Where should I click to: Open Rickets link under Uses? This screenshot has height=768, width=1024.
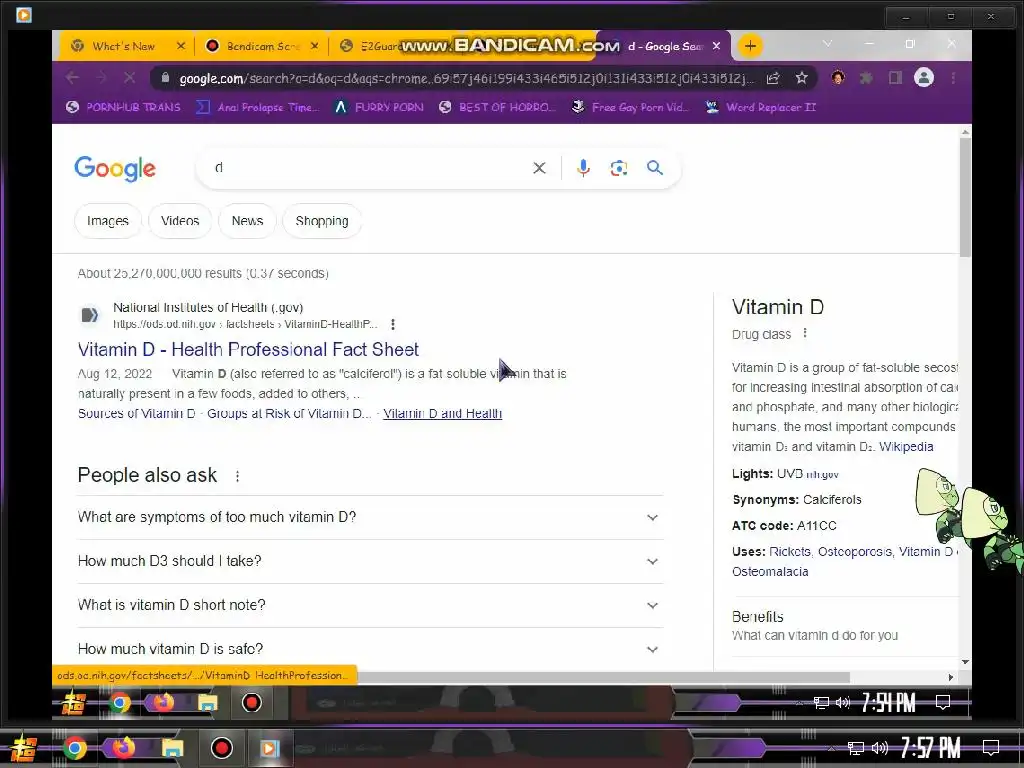[x=790, y=552]
